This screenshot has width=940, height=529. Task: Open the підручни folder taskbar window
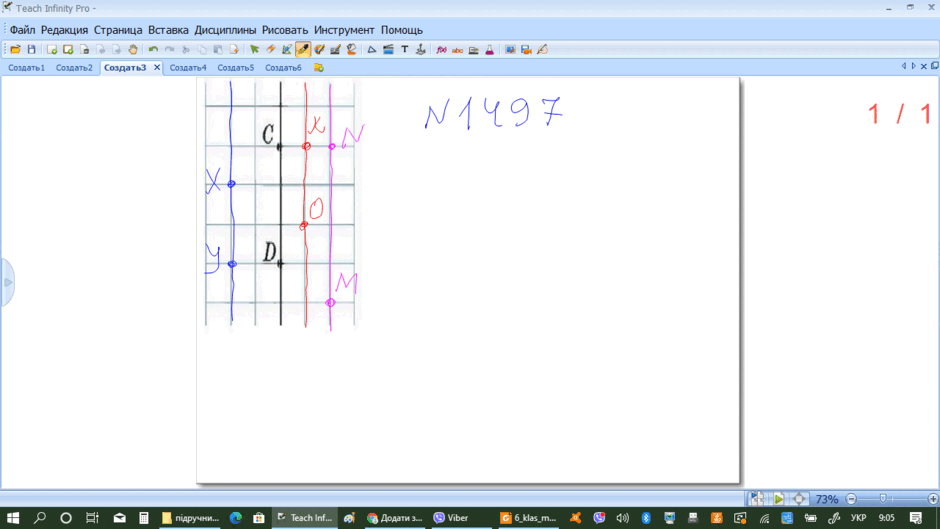tap(191, 518)
